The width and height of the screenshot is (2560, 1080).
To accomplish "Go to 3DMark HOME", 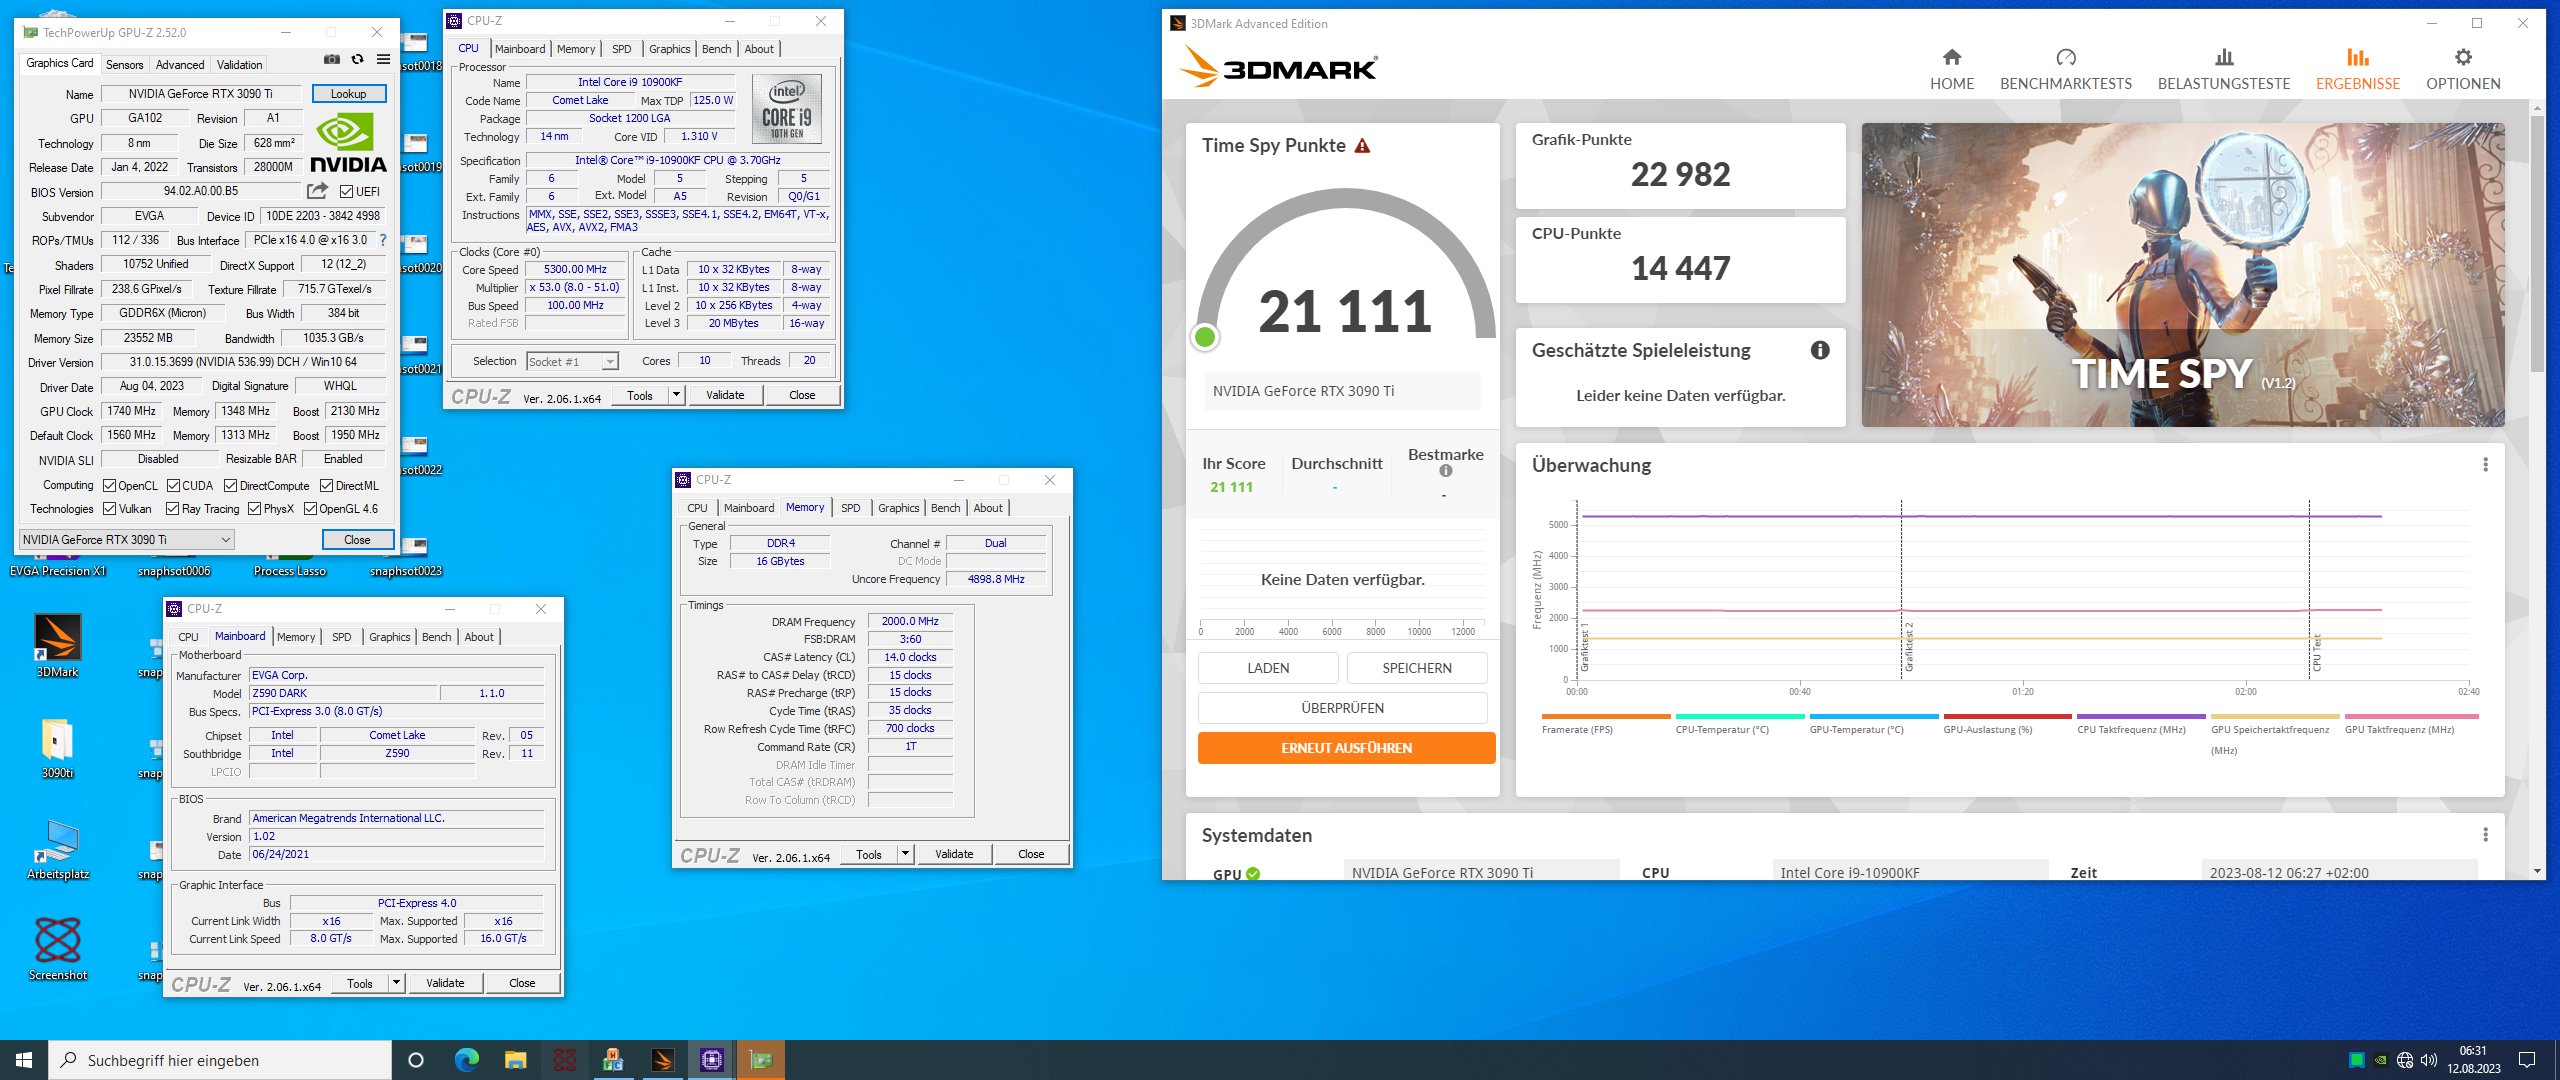I will [x=1952, y=69].
